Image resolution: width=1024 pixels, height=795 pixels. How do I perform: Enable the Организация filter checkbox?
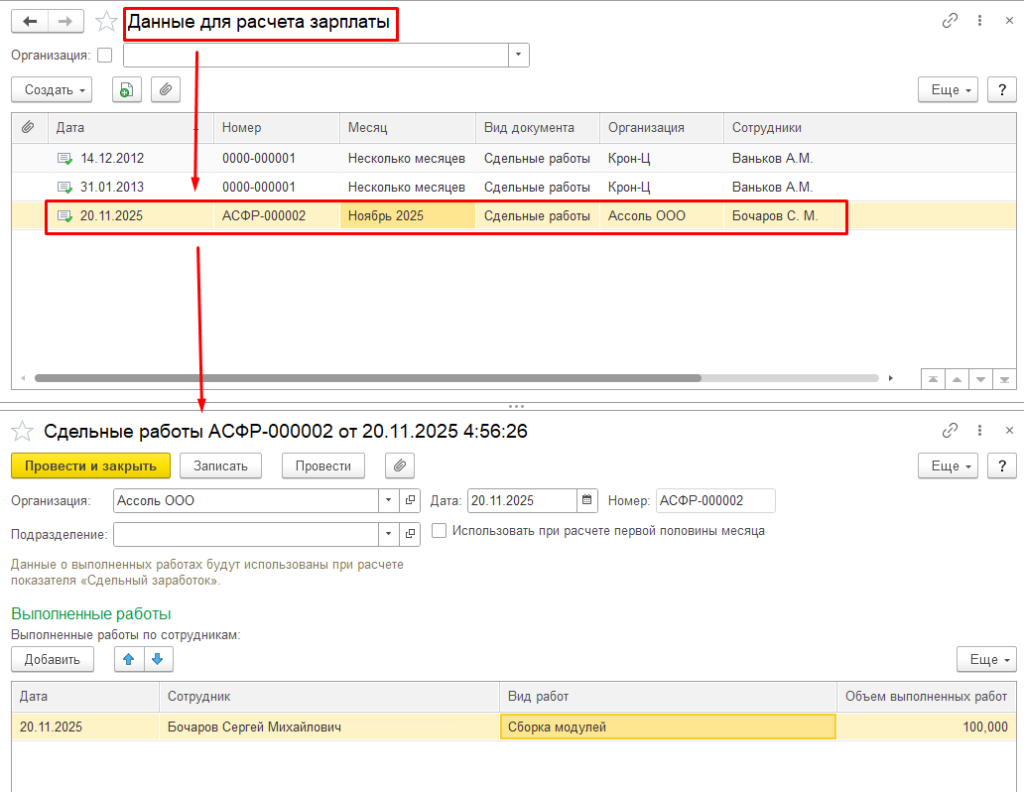pos(105,55)
